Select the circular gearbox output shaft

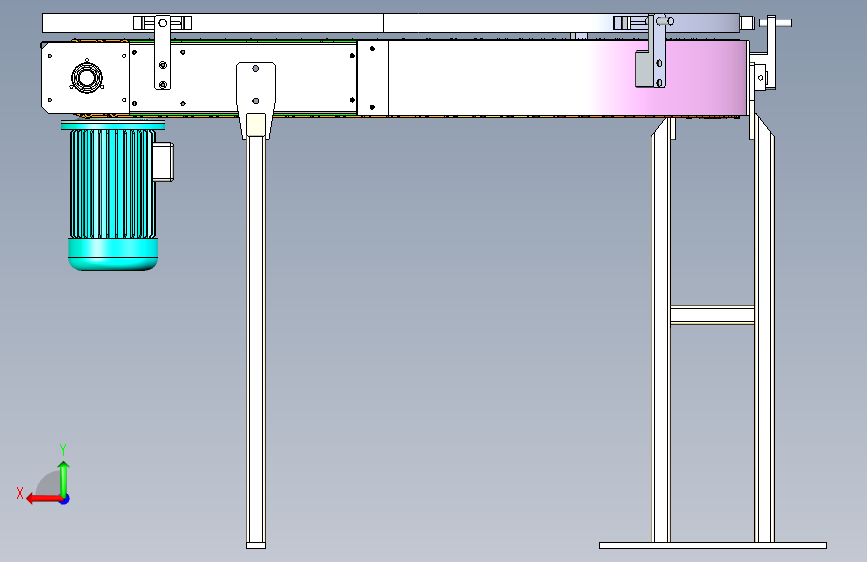coord(87,77)
